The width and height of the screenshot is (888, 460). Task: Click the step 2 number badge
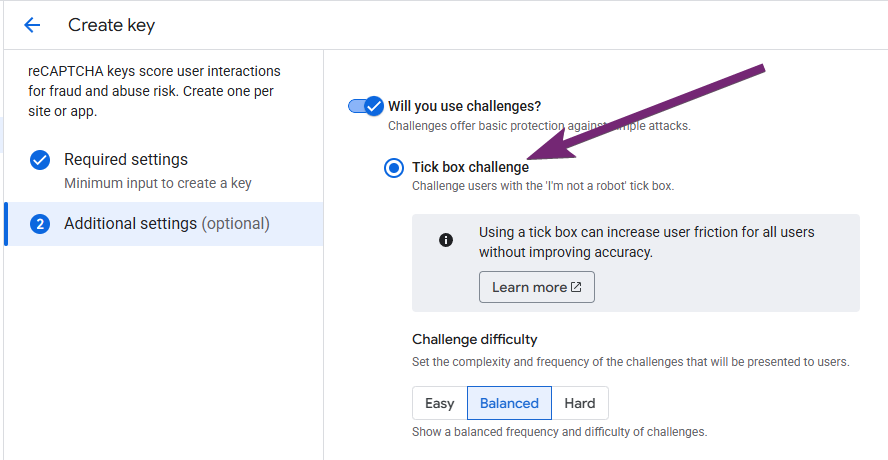[x=40, y=224]
